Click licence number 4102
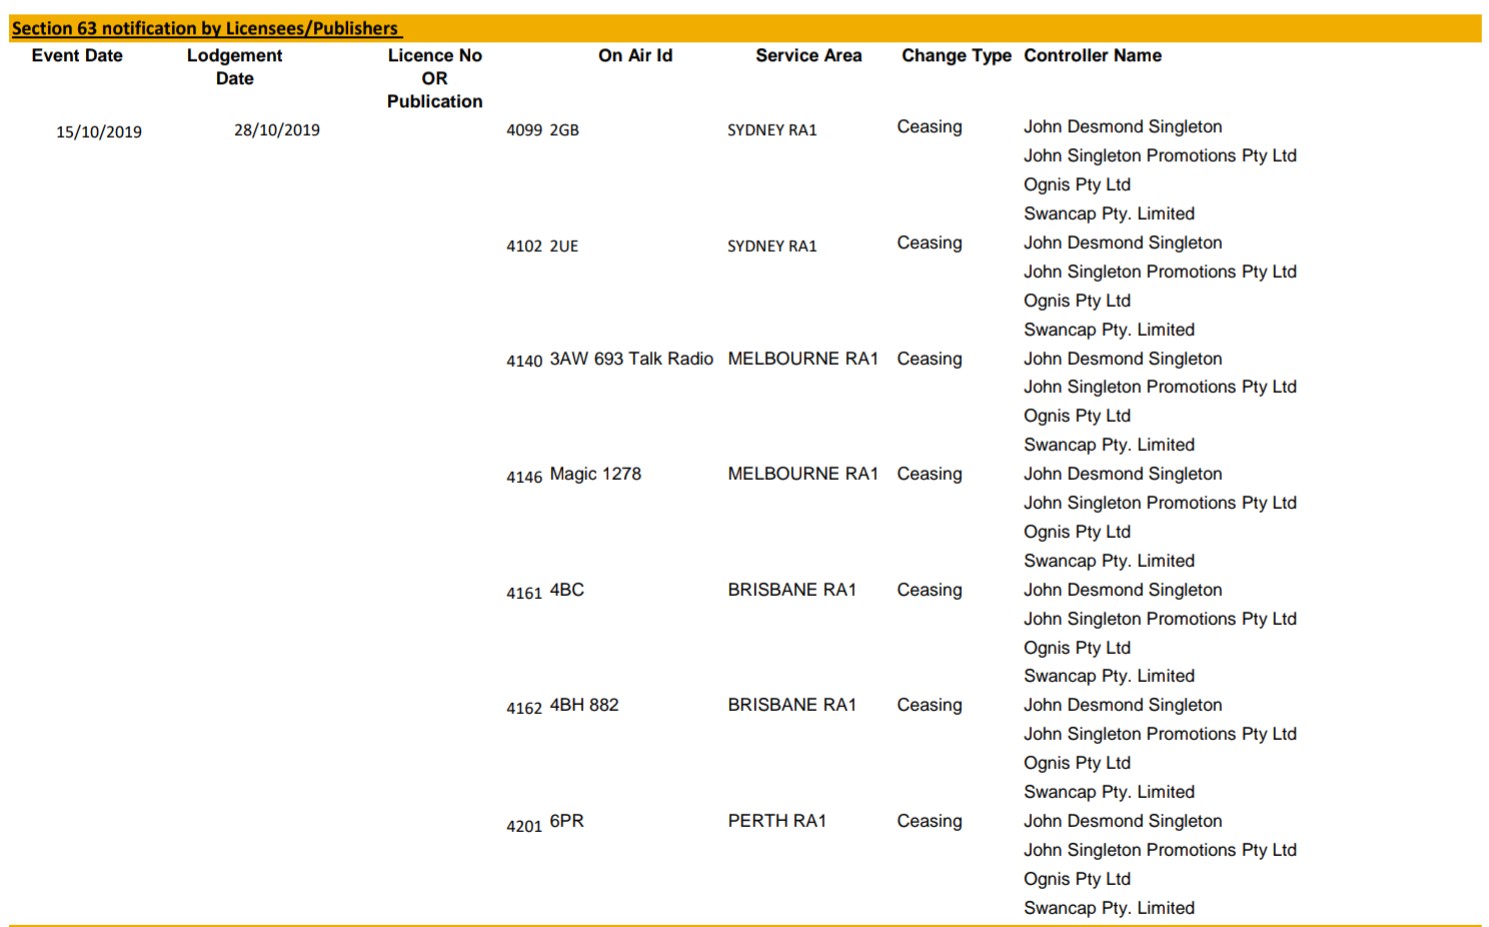The width and height of the screenshot is (1489, 927). (x=524, y=246)
